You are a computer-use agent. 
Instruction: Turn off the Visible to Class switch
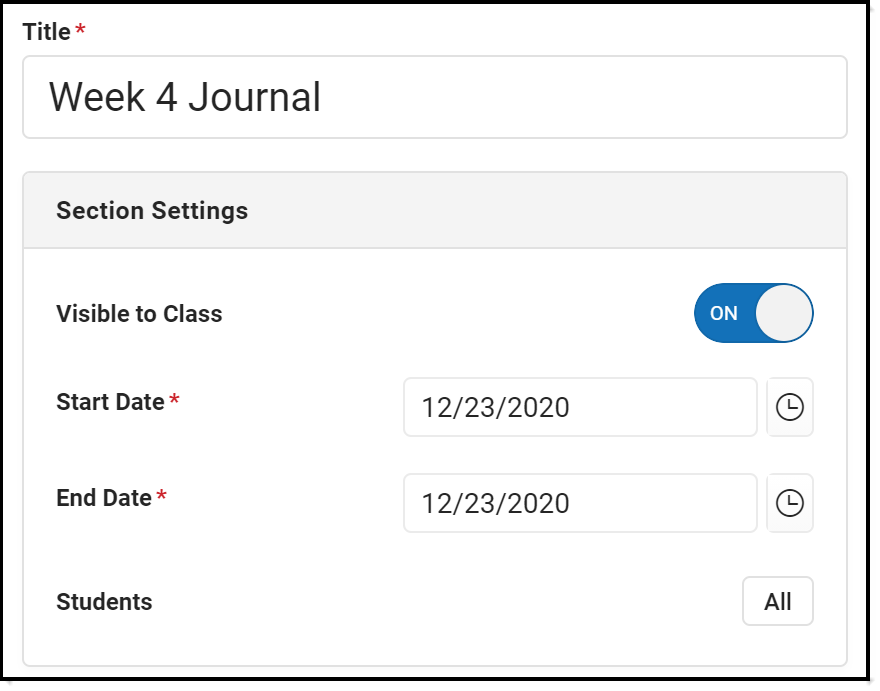(753, 313)
